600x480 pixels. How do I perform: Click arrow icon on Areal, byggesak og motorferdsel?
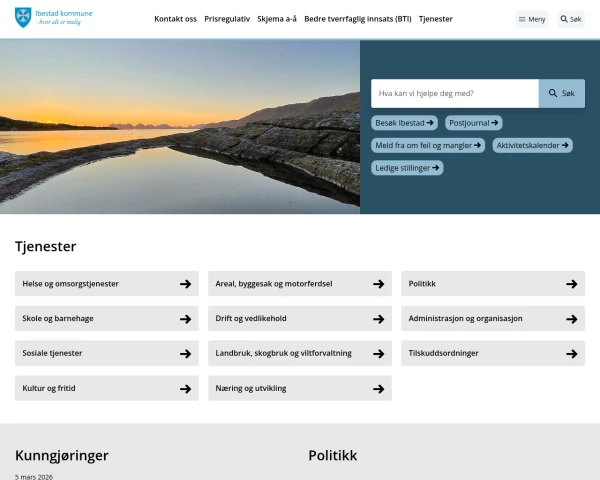tap(378, 284)
